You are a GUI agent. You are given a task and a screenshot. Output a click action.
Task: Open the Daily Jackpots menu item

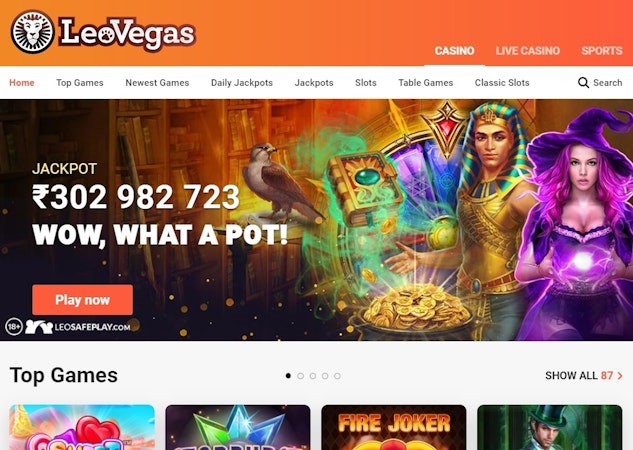click(242, 83)
